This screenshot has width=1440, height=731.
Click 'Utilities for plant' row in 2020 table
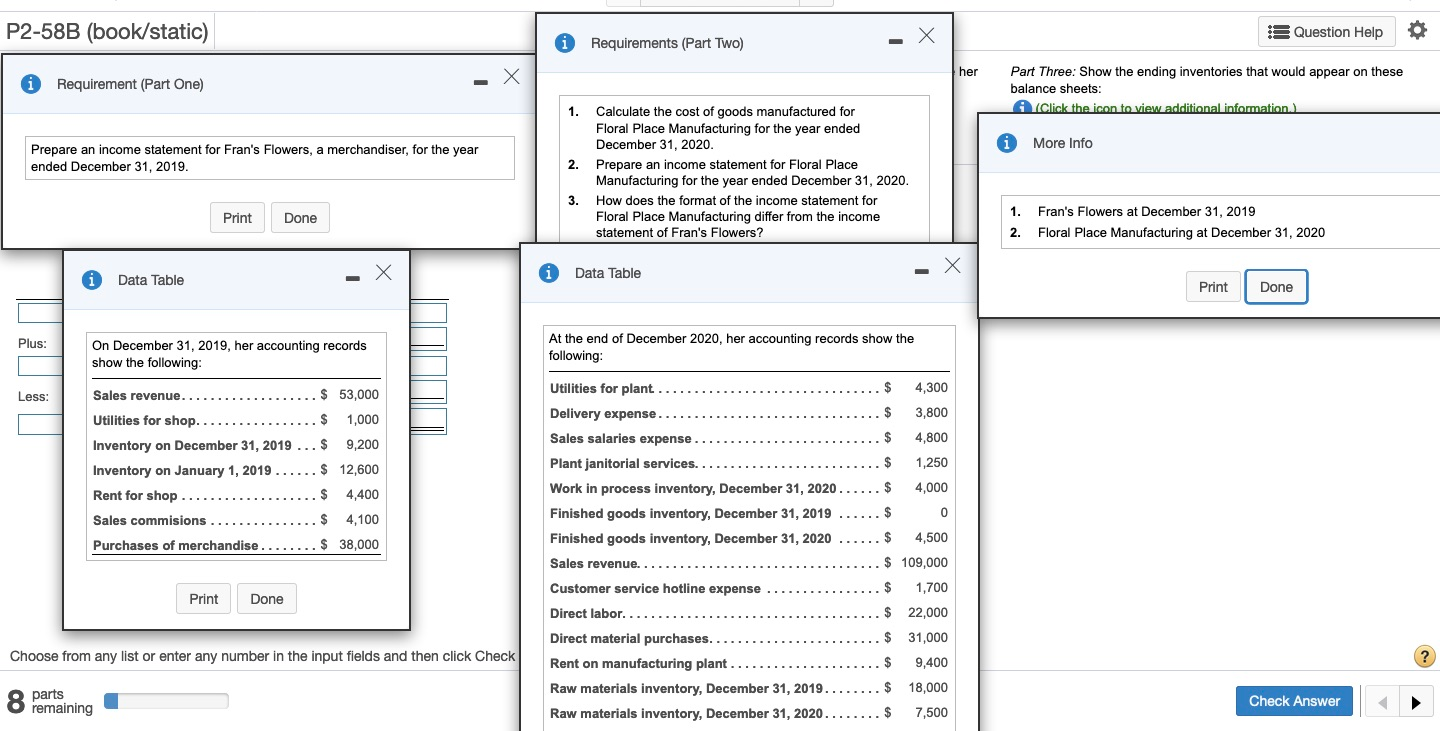tap(749, 388)
